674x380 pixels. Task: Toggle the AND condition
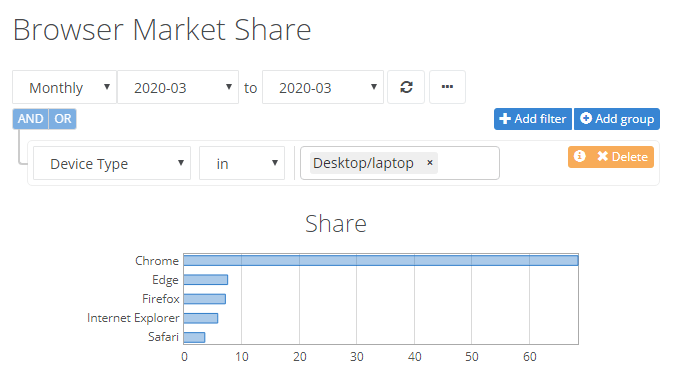pyautogui.click(x=31, y=119)
